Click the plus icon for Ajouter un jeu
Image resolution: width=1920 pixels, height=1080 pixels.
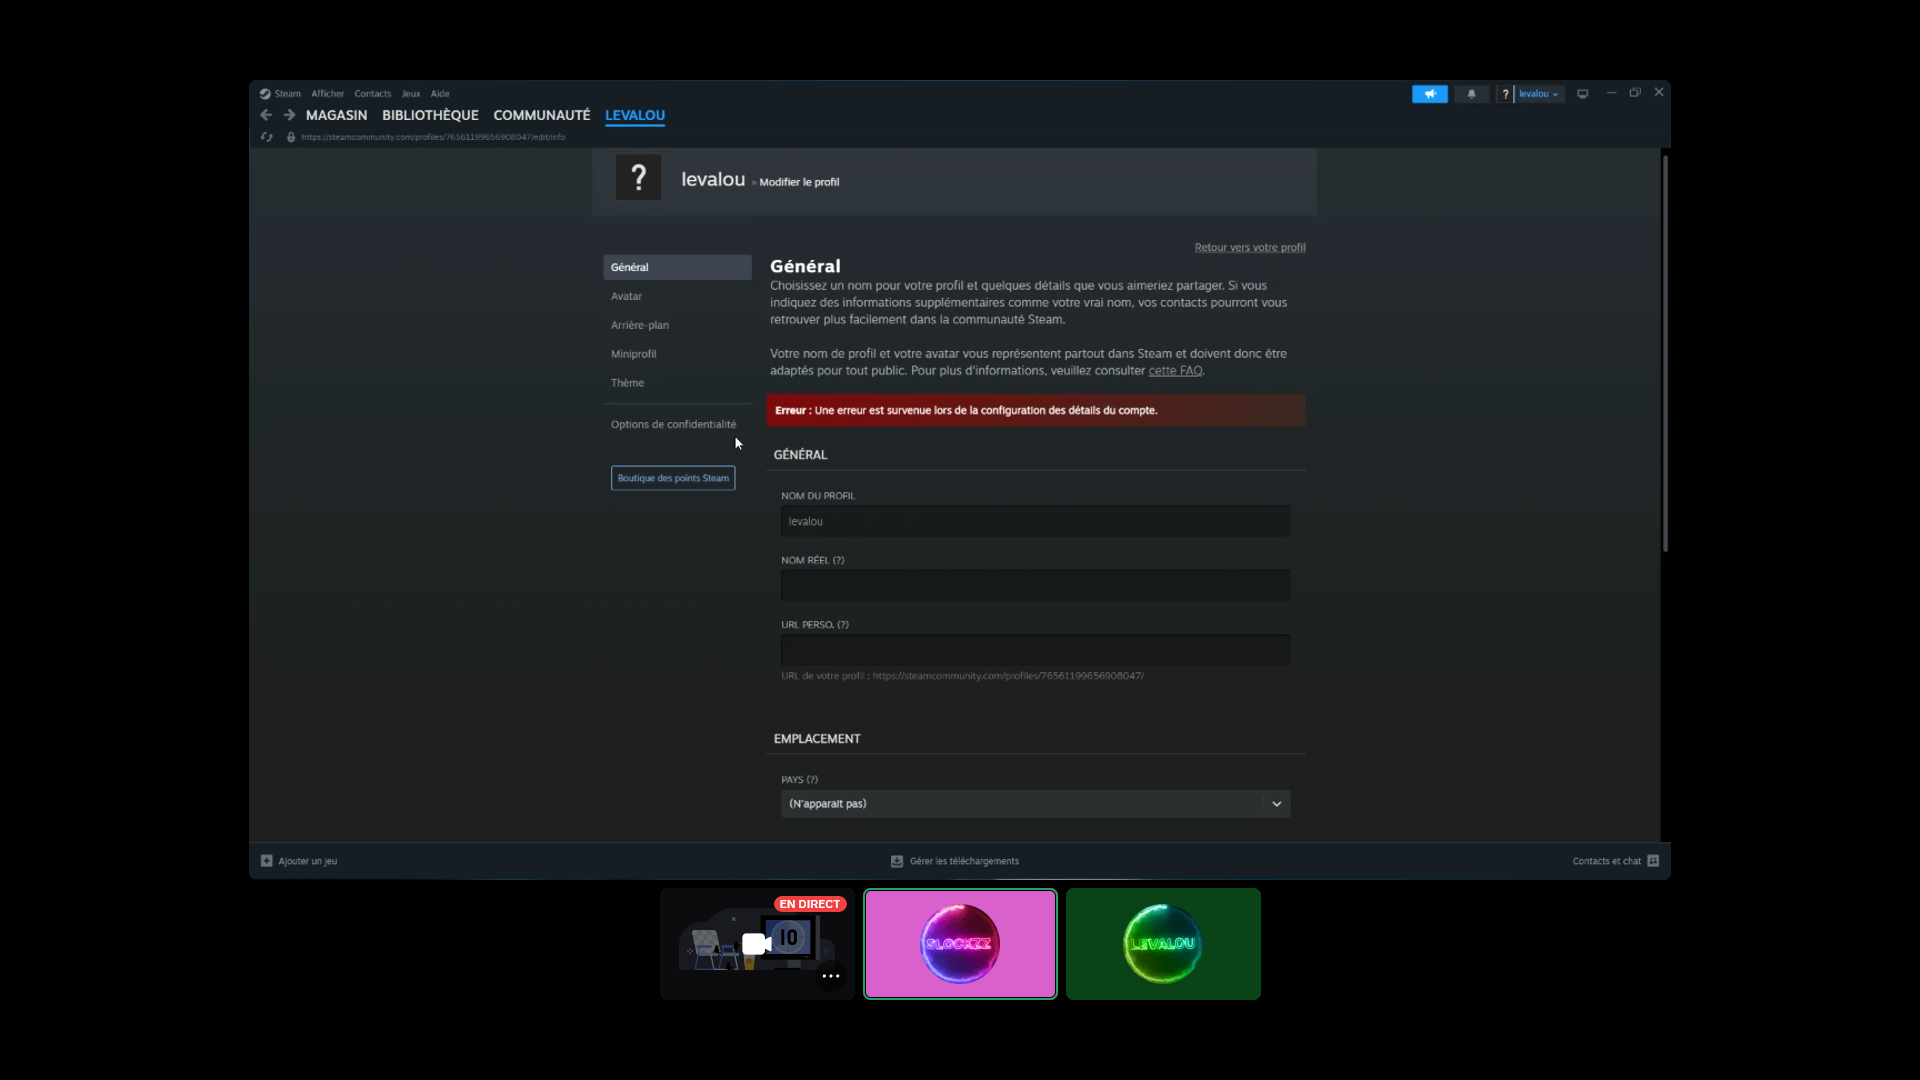pyautogui.click(x=267, y=861)
